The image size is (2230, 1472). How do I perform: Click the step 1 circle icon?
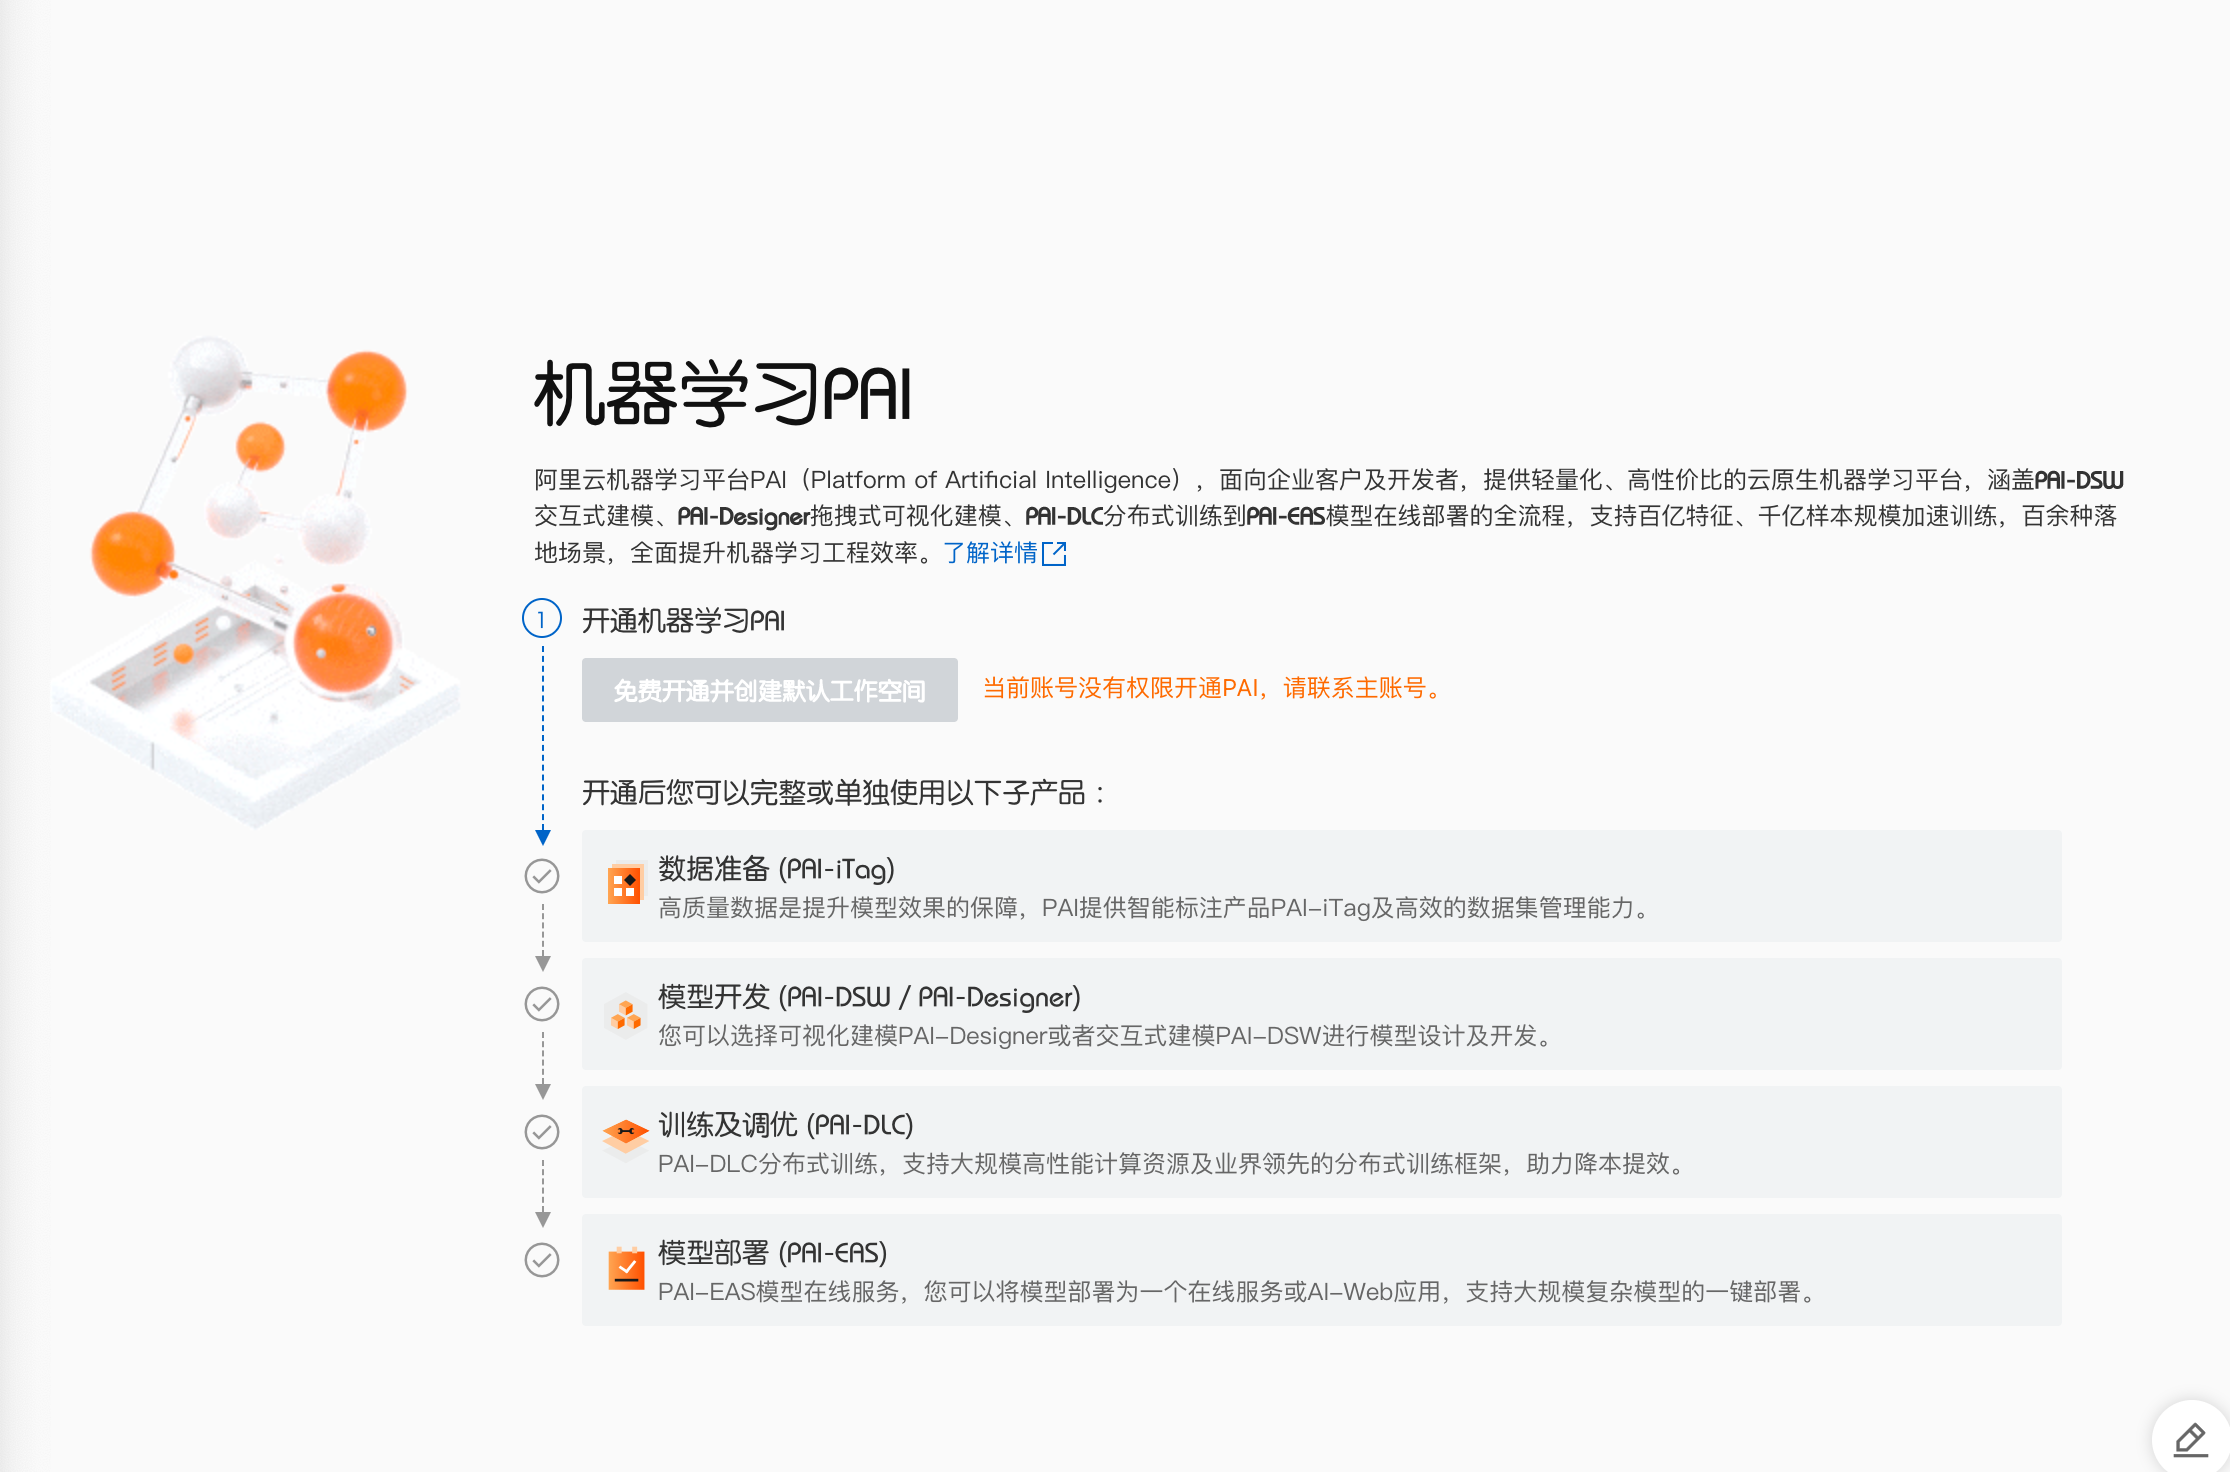pyautogui.click(x=542, y=619)
